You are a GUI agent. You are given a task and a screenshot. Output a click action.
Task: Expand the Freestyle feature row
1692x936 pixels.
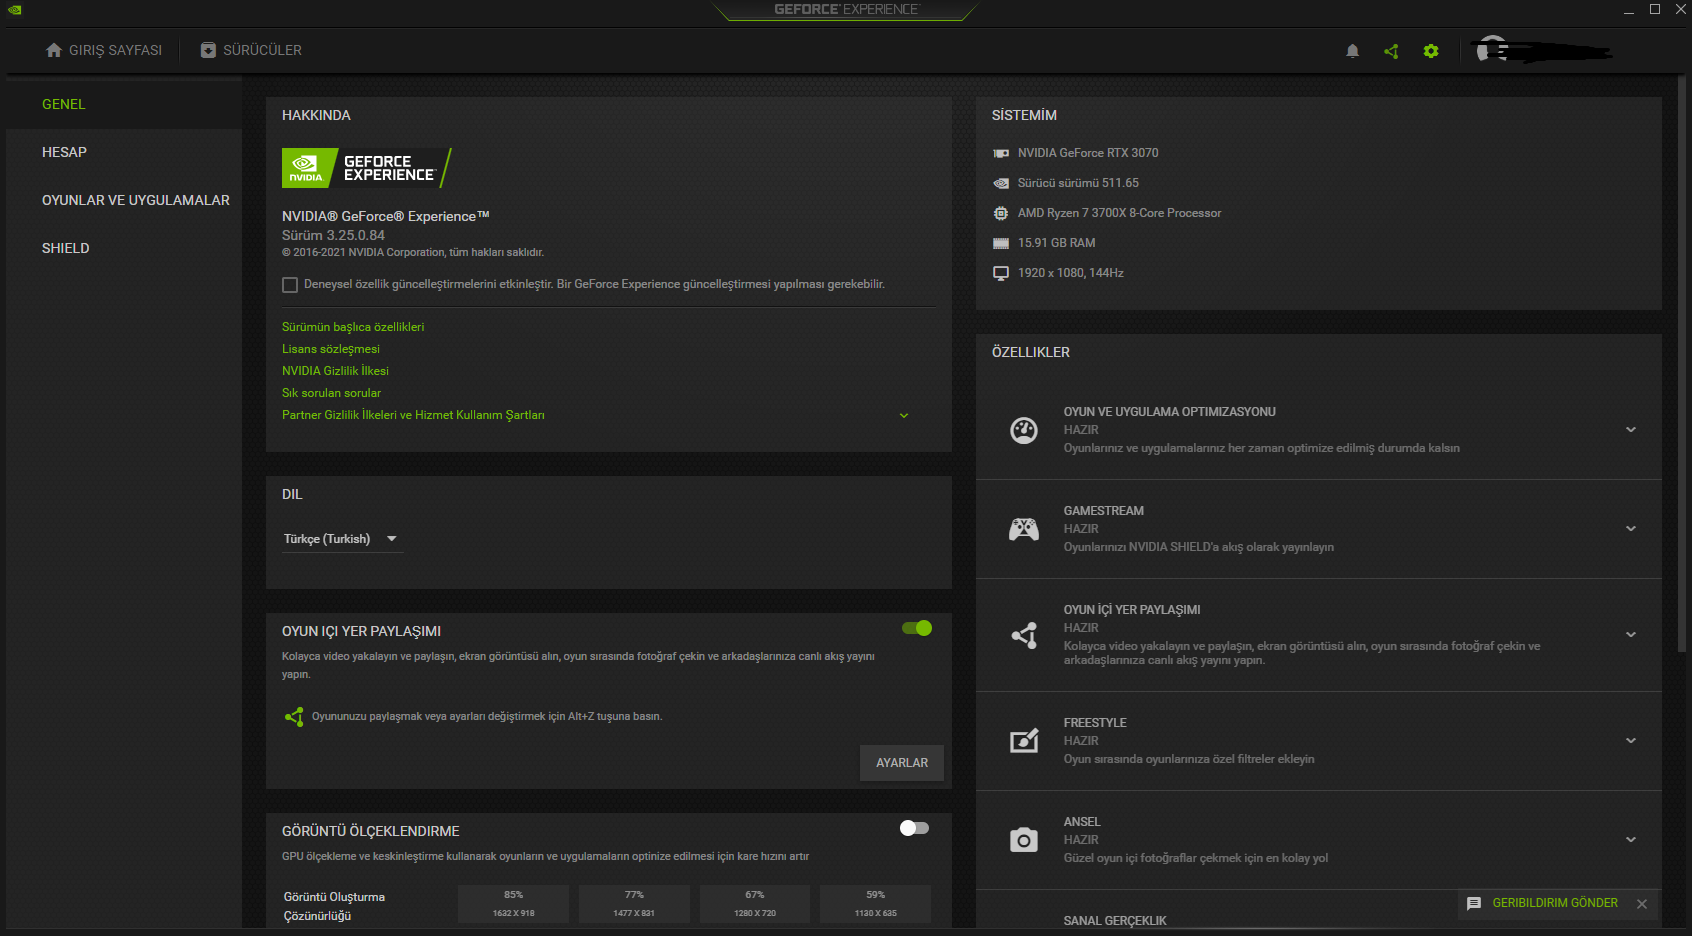[x=1631, y=741]
